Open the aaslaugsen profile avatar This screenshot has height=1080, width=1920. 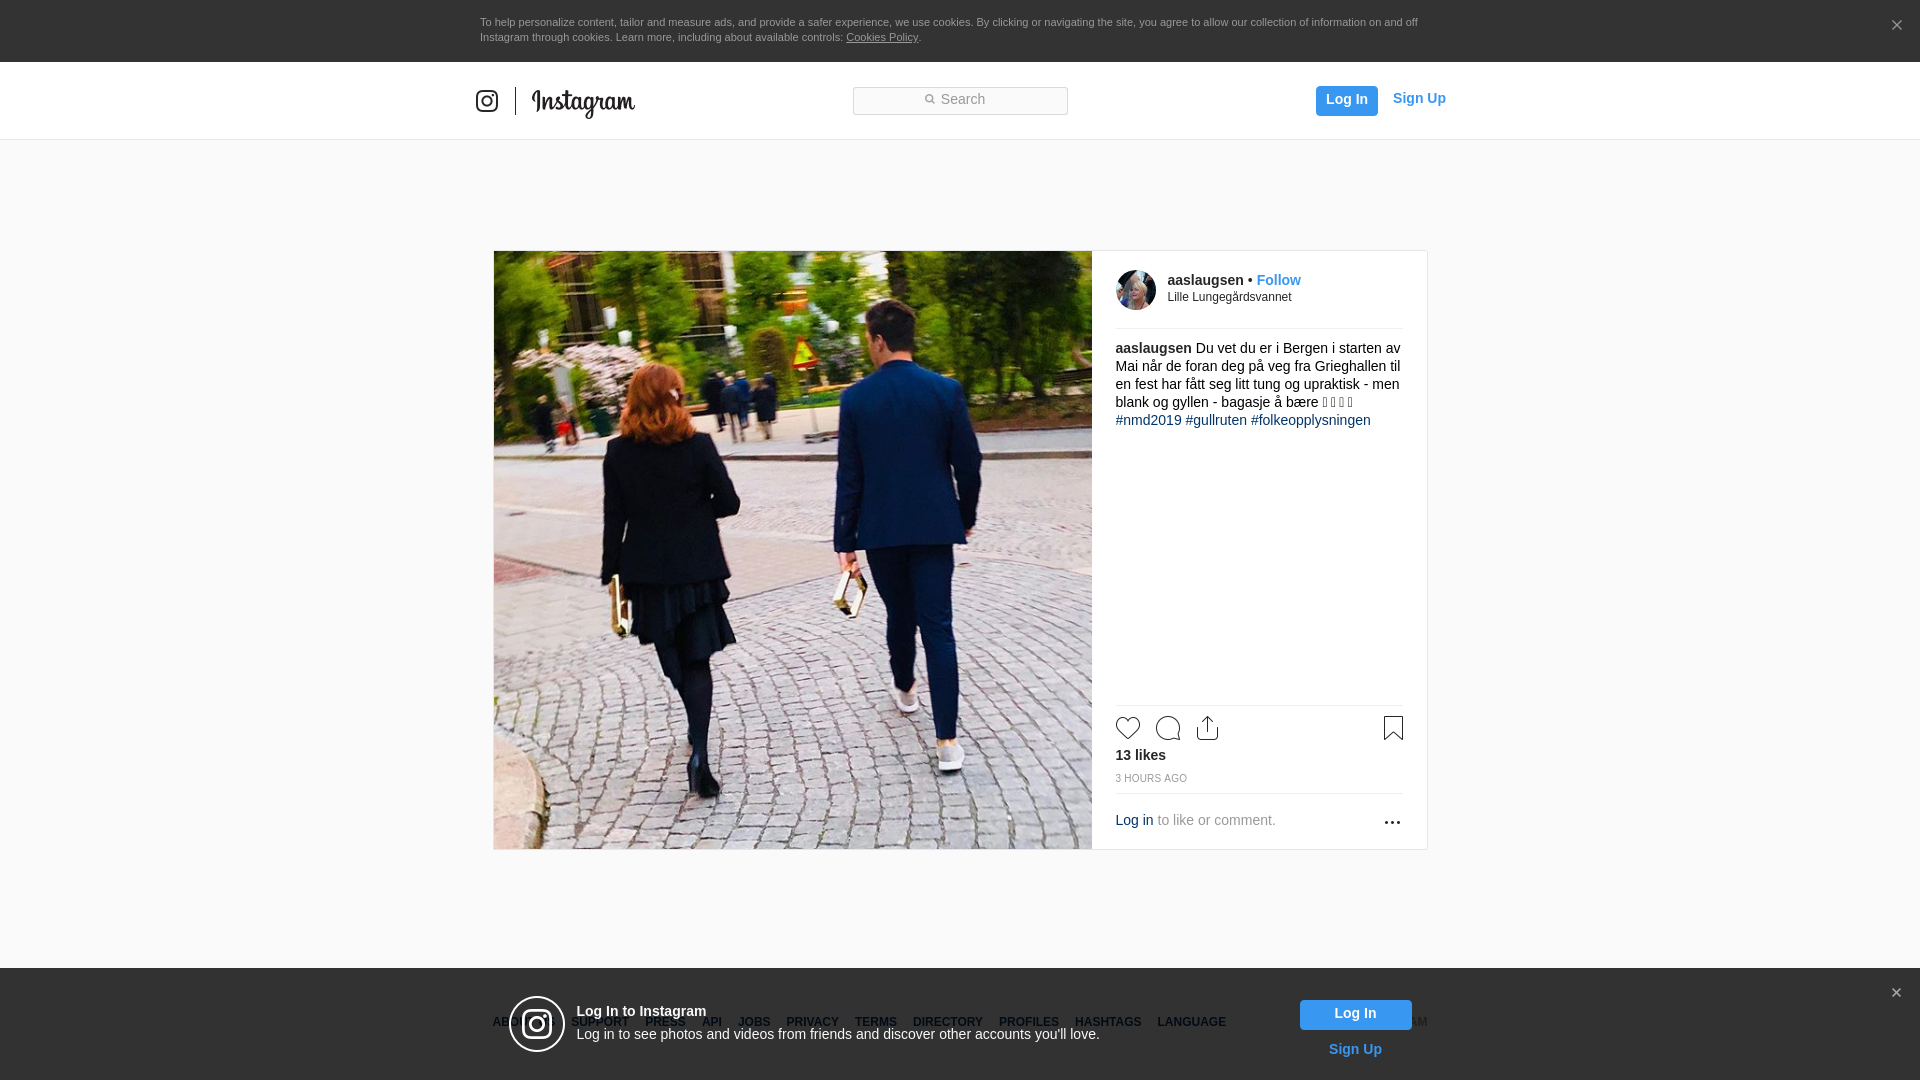(x=1135, y=290)
